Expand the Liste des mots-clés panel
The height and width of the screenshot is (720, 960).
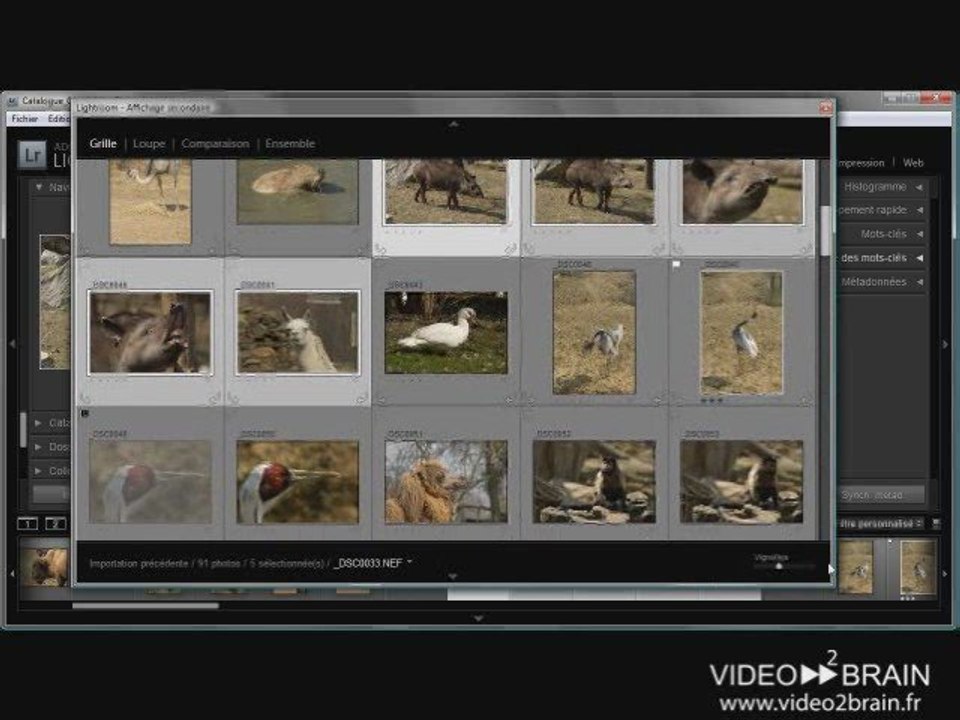click(x=882, y=258)
